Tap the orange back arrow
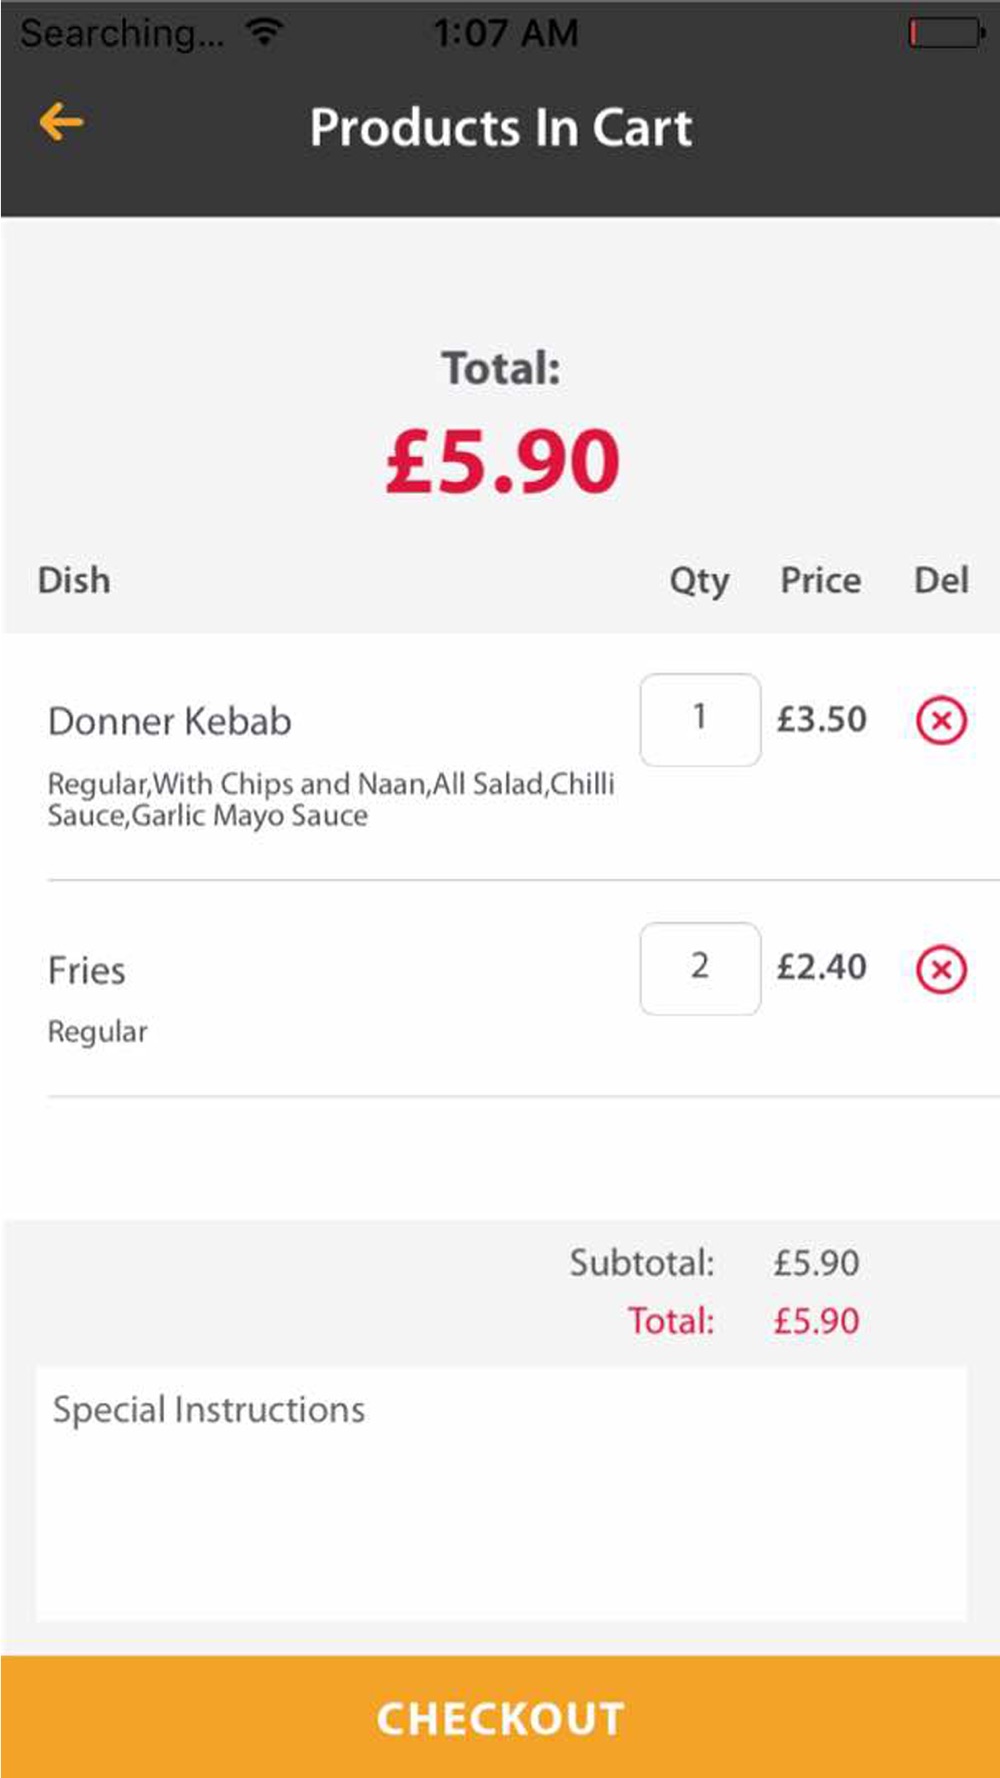Image resolution: width=1000 pixels, height=1778 pixels. coord(61,122)
